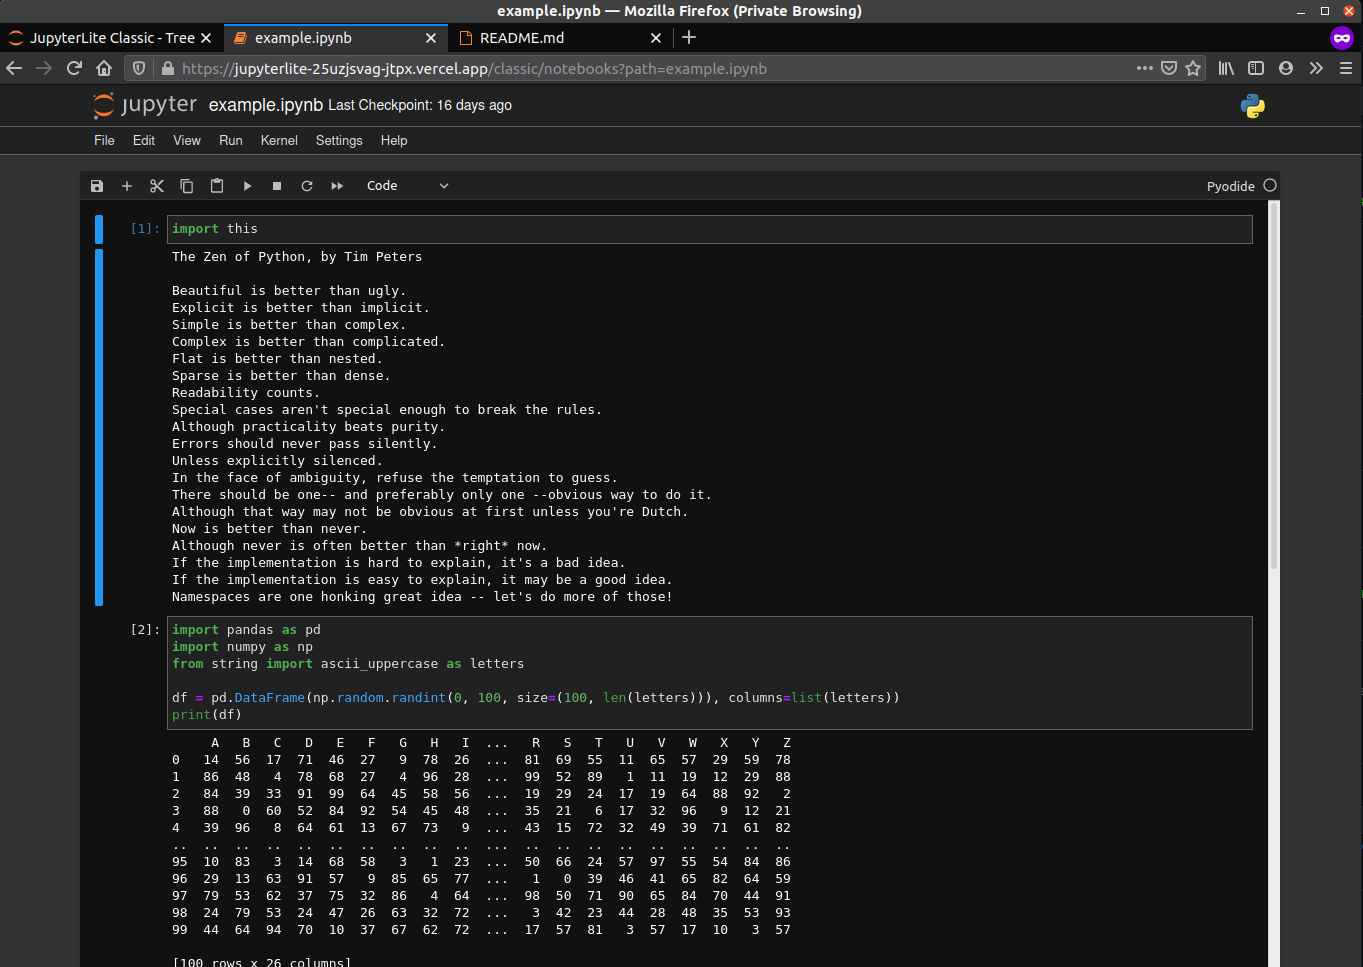Open the Settings menu
1363x967 pixels.
pos(339,141)
